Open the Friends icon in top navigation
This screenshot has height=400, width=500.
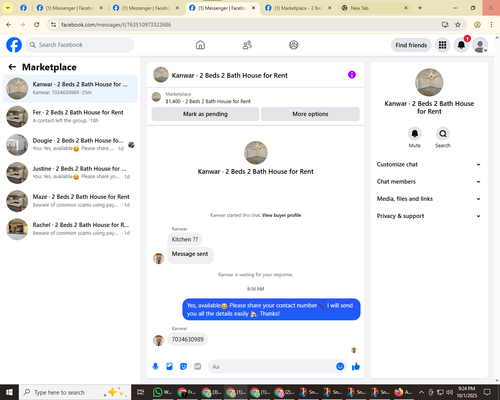coord(247,45)
